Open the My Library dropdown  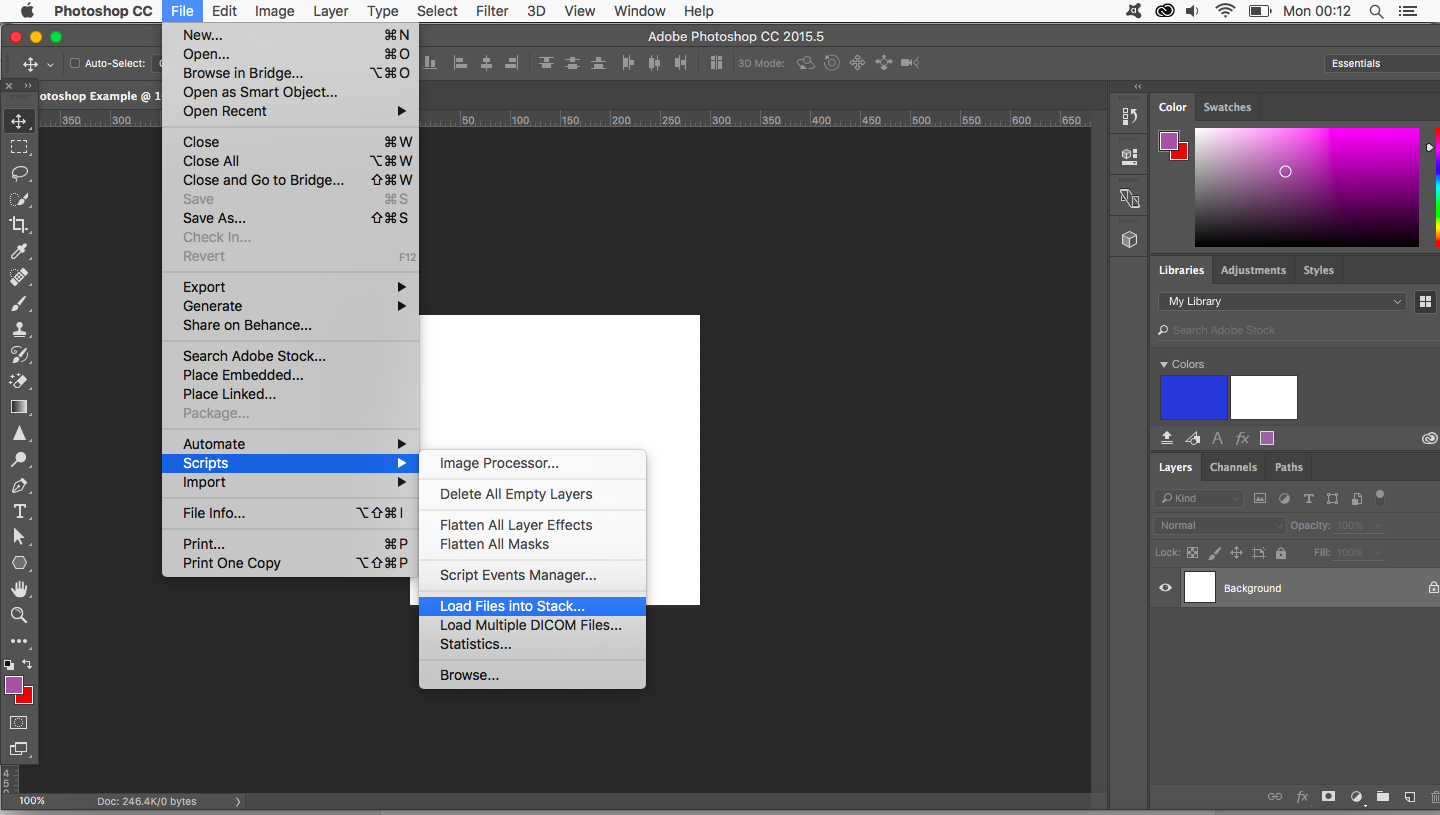point(1283,301)
